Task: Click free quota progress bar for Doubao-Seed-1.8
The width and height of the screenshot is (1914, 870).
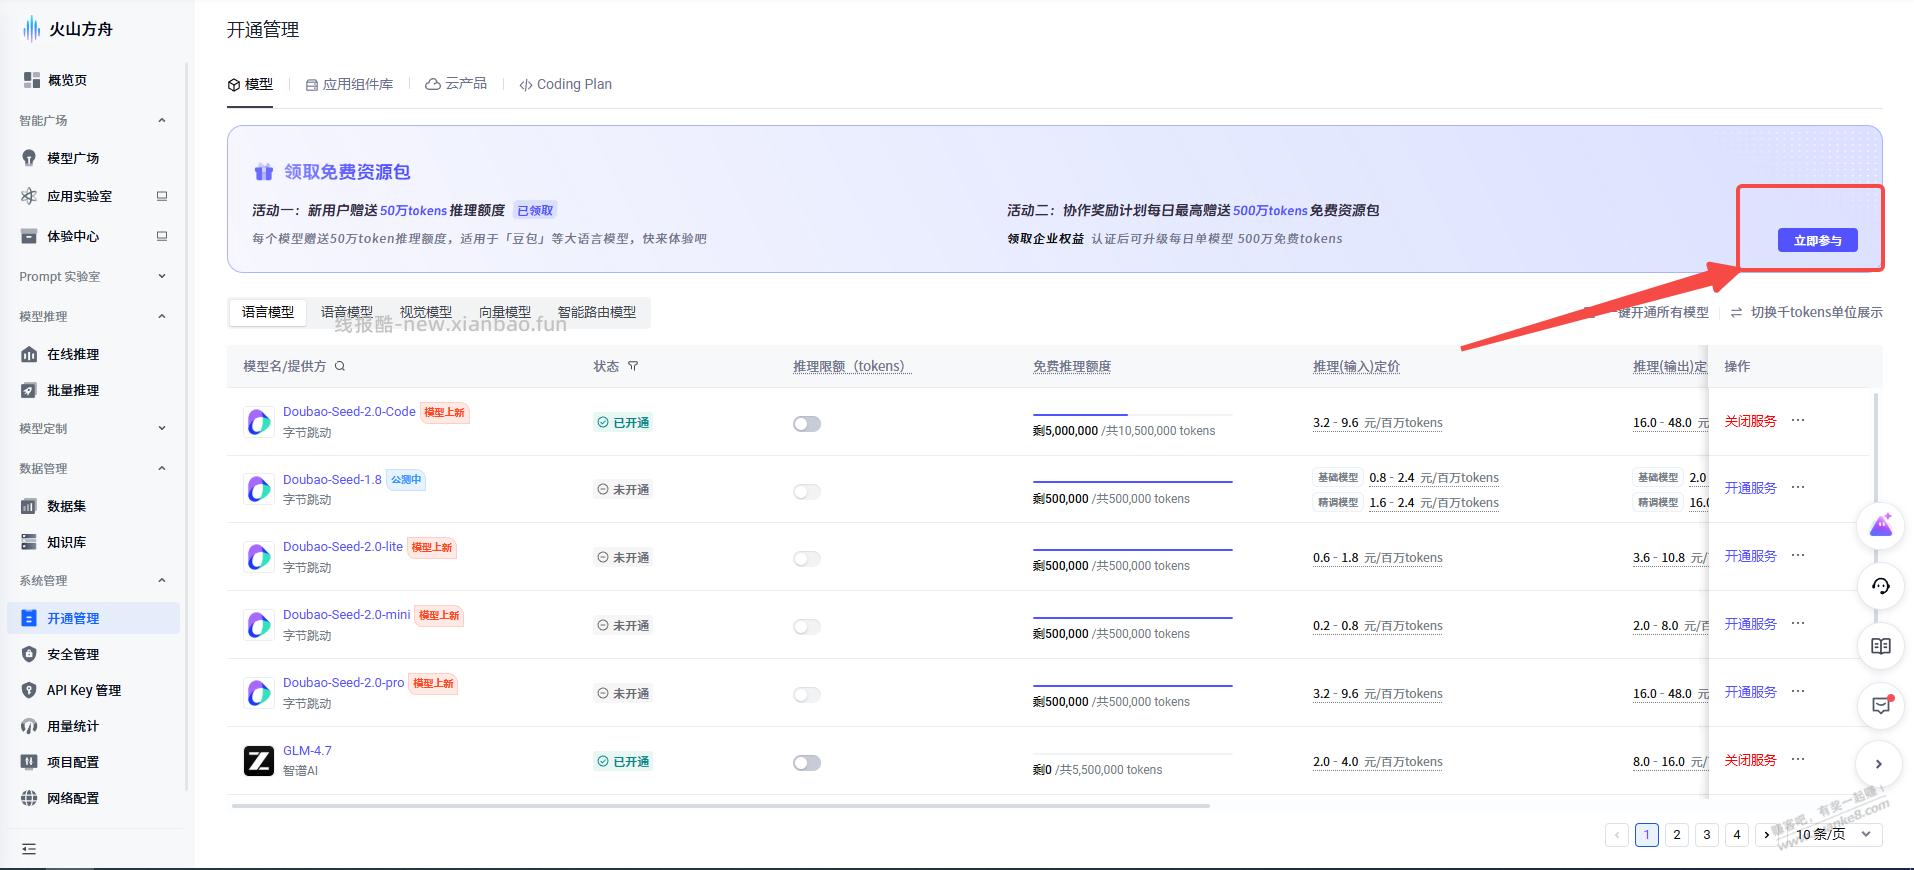Action: 1132,482
